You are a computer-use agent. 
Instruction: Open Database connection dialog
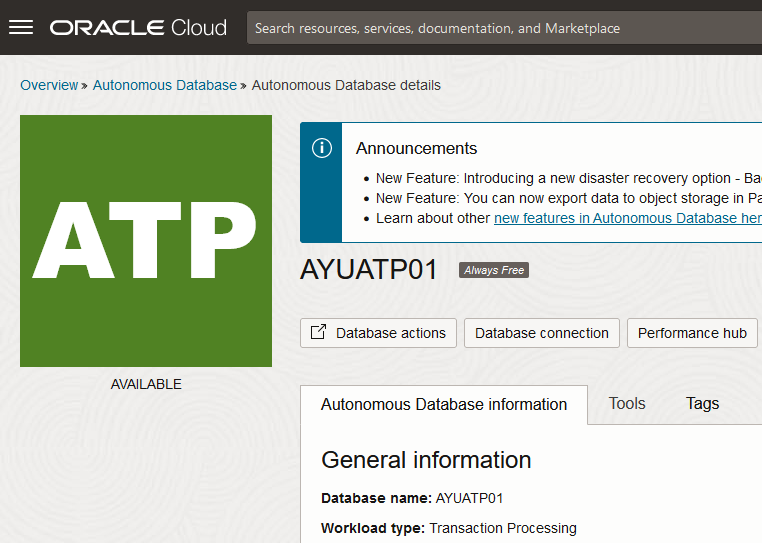click(x=542, y=333)
